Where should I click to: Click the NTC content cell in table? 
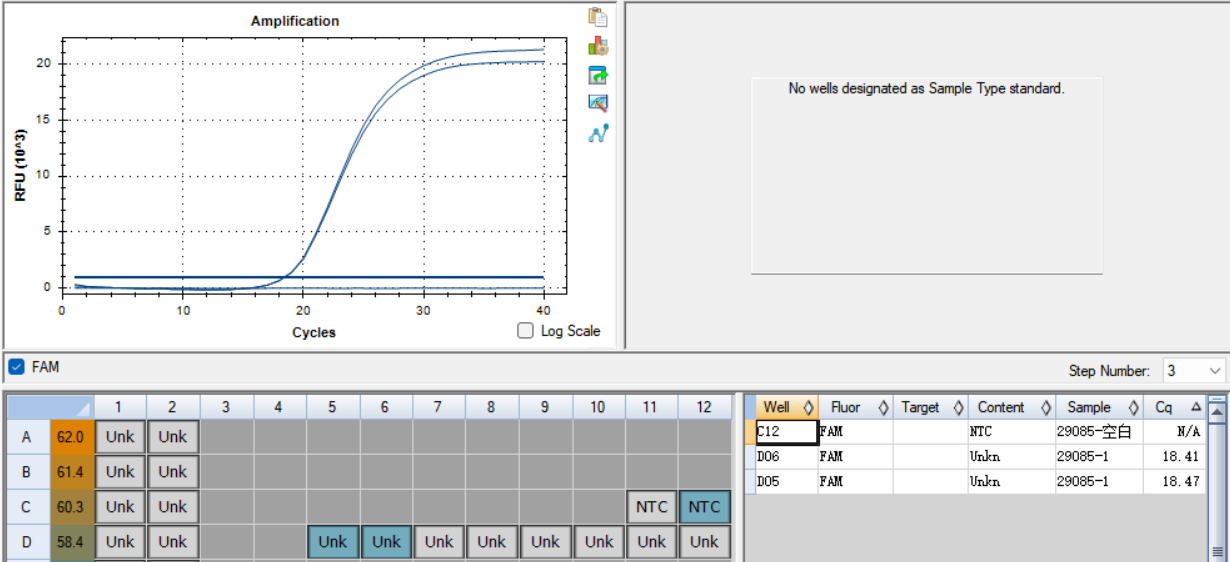click(1011, 432)
